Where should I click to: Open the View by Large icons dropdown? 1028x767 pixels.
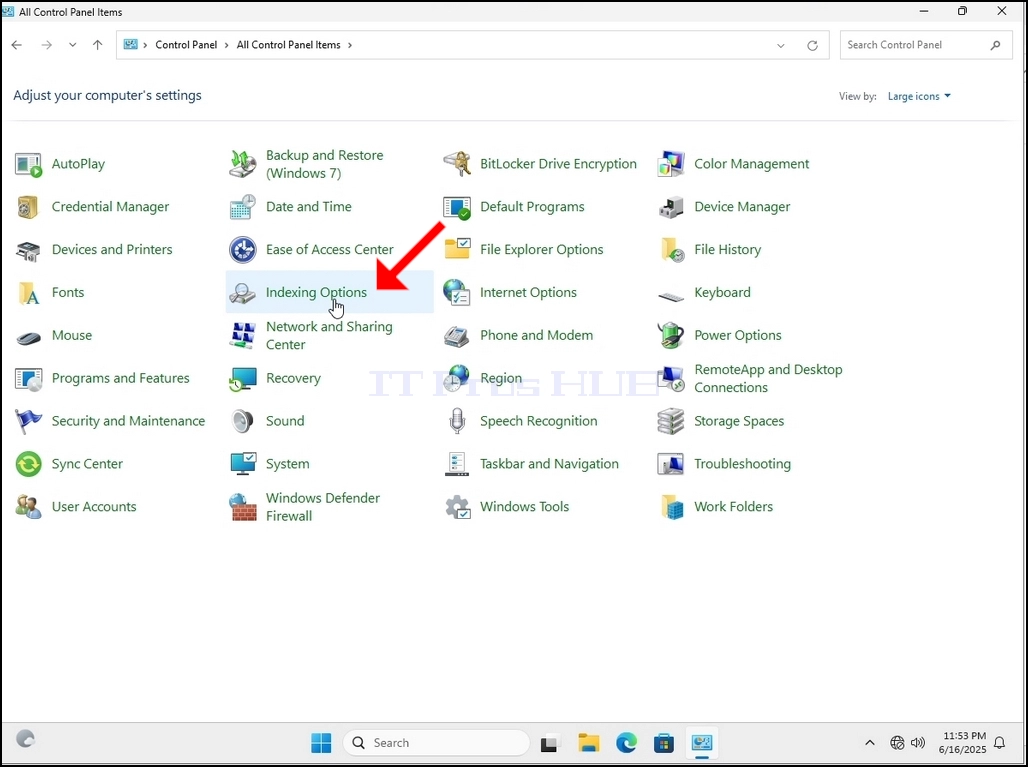(x=919, y=96)
